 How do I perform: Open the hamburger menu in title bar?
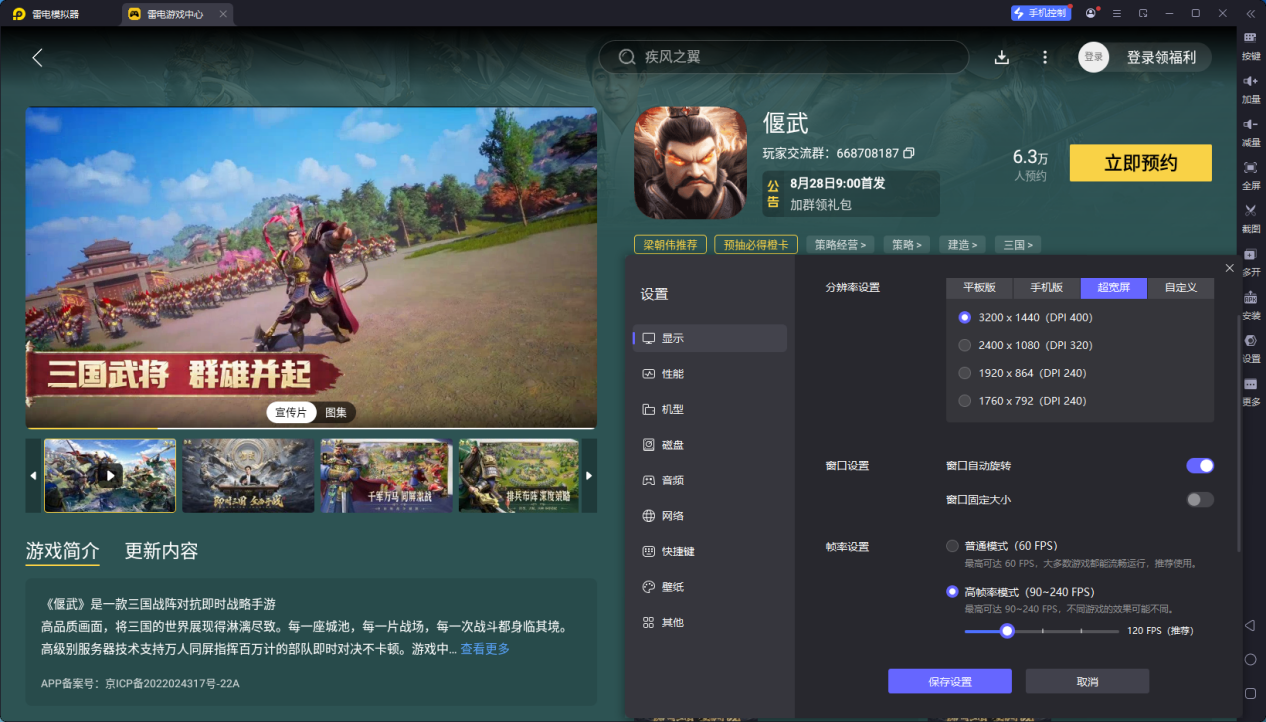click(x=1116, y=14)
